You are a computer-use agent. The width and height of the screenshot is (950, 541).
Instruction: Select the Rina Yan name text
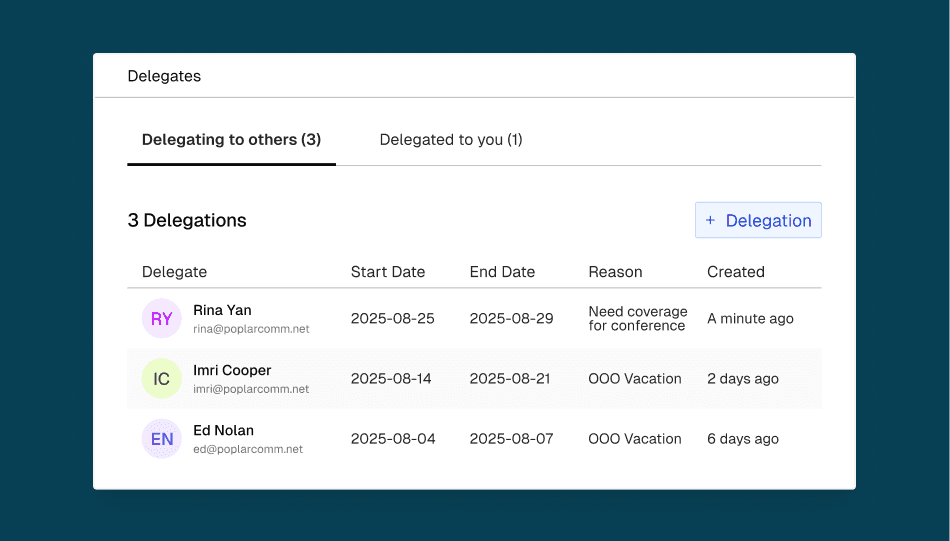[222, 310]
